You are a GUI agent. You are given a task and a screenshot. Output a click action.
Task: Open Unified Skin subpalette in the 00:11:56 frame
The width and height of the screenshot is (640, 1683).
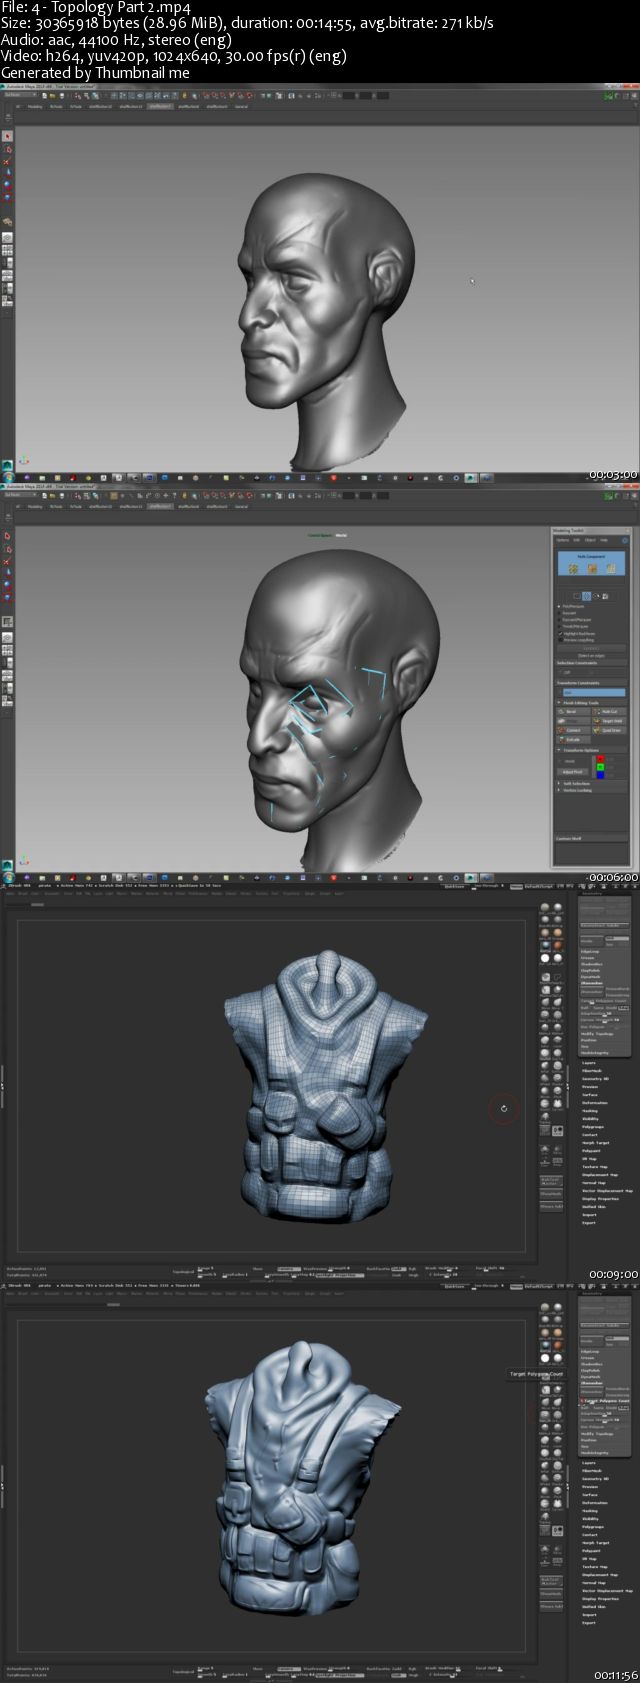click(594, 1607)
